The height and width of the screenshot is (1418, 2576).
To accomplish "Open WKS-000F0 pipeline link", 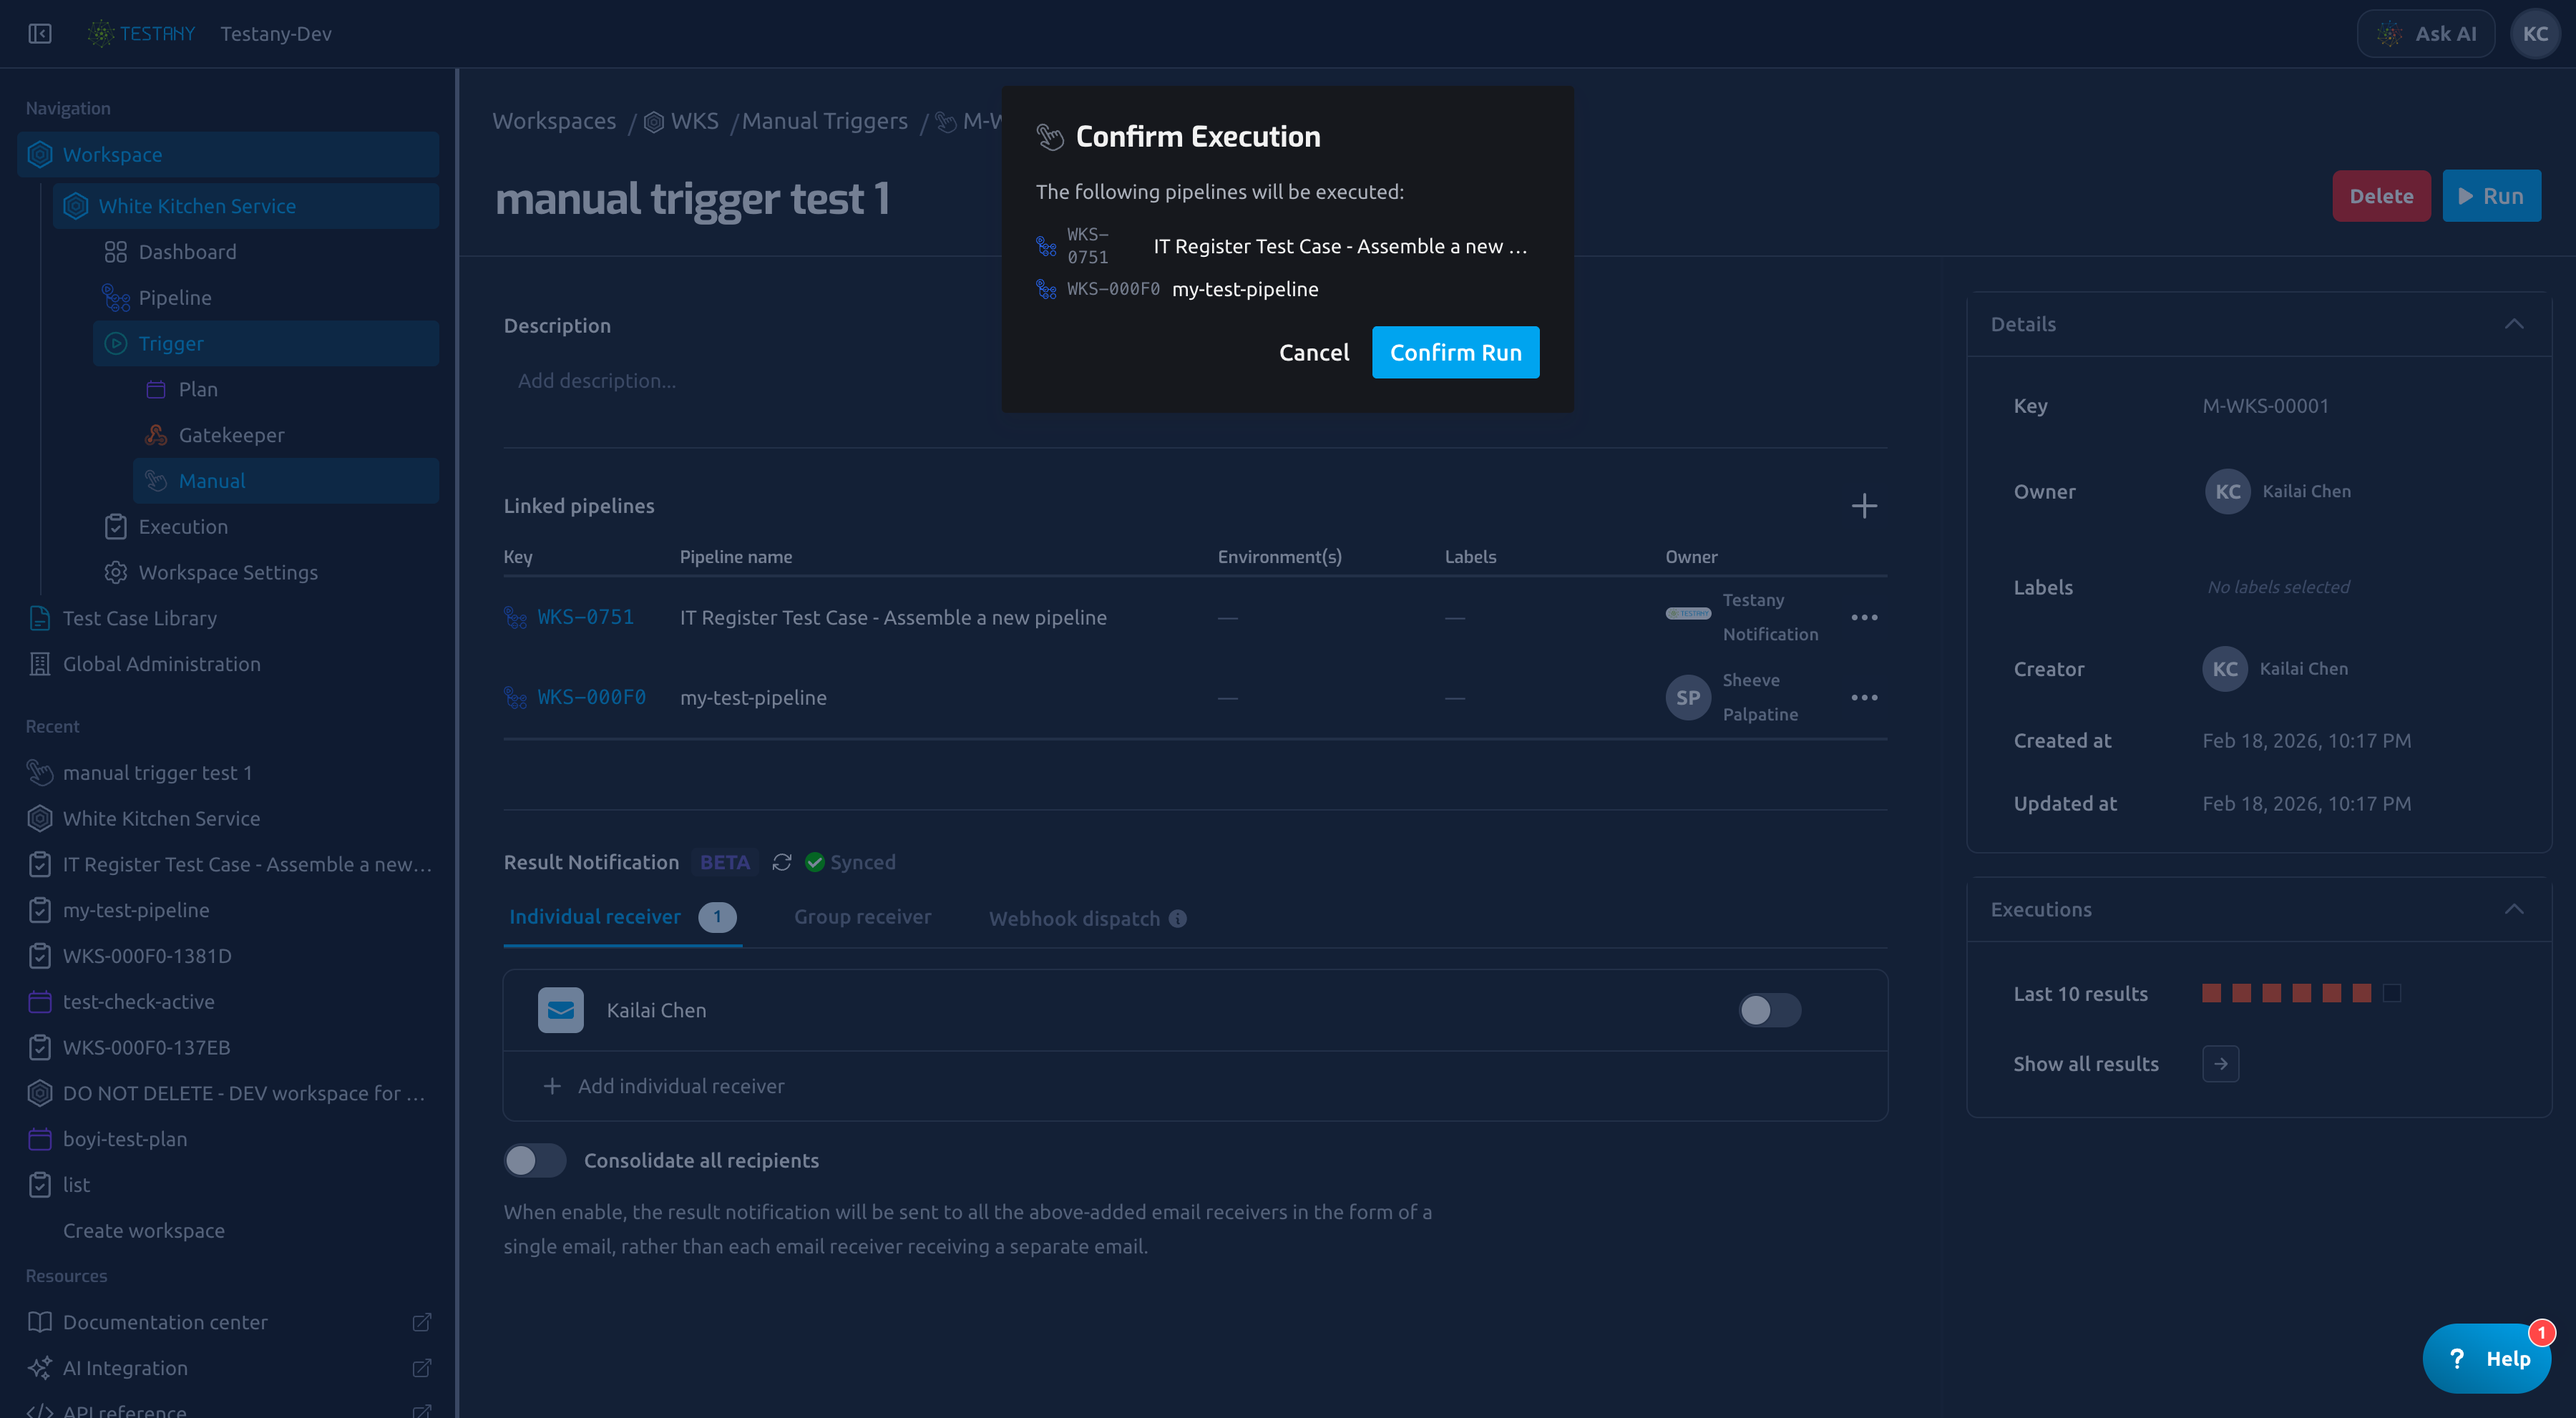I will 591,697.
